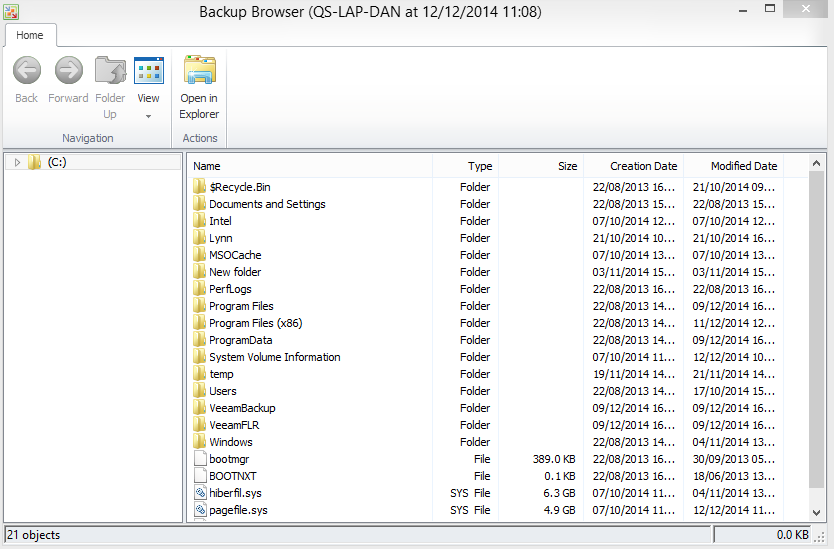The image size is (834, 549).
Task: Click the Forward navigation button
Action: click(68, 80)
